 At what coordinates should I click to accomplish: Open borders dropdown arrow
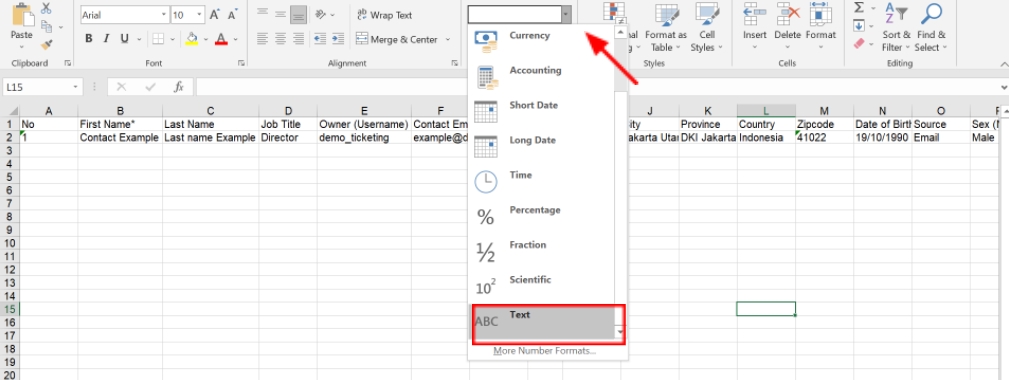click(172, 39)
